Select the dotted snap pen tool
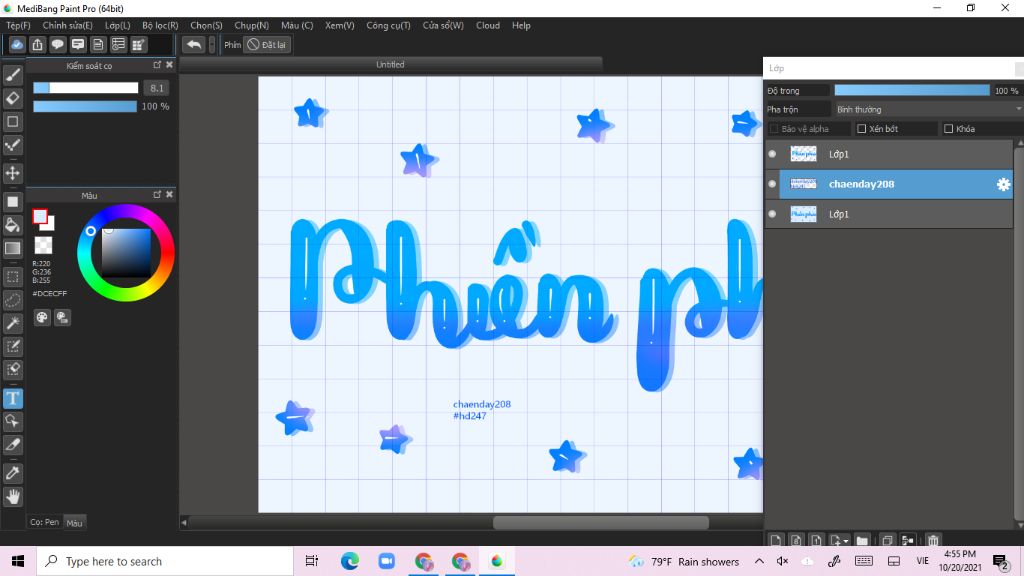Viewport: 1024px width, 576px height. 12,145
